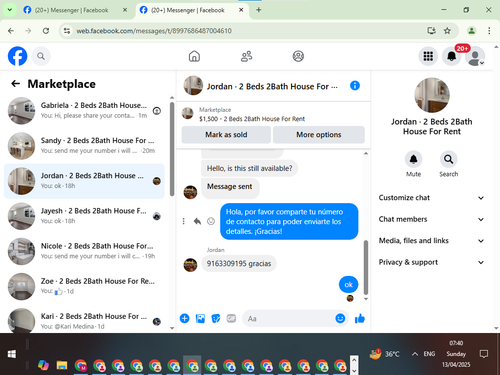Click the conversations list scrollbar
This screenshot has height=375, width=500.
tap(172, 149)
